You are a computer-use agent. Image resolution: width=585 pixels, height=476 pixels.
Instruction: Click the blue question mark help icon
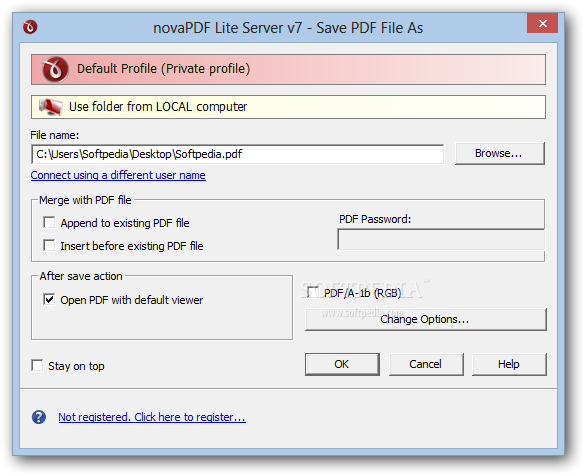39,417
